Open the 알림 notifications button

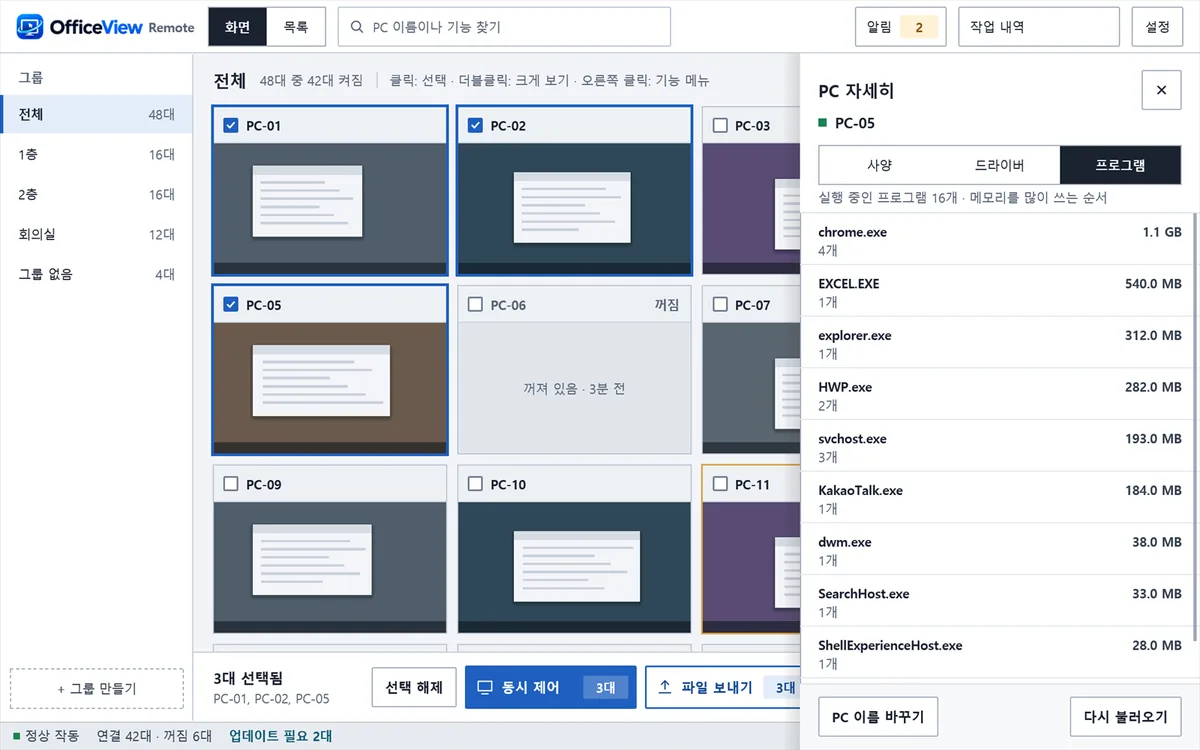pos(900,27)
